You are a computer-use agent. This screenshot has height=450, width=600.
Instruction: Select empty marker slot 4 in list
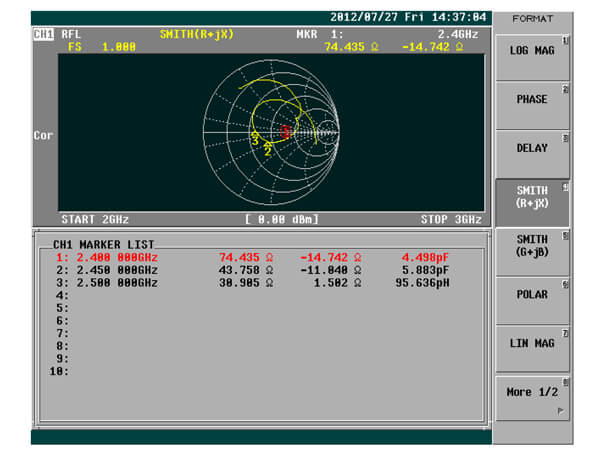pyautogui.click(x=62, y=295)
